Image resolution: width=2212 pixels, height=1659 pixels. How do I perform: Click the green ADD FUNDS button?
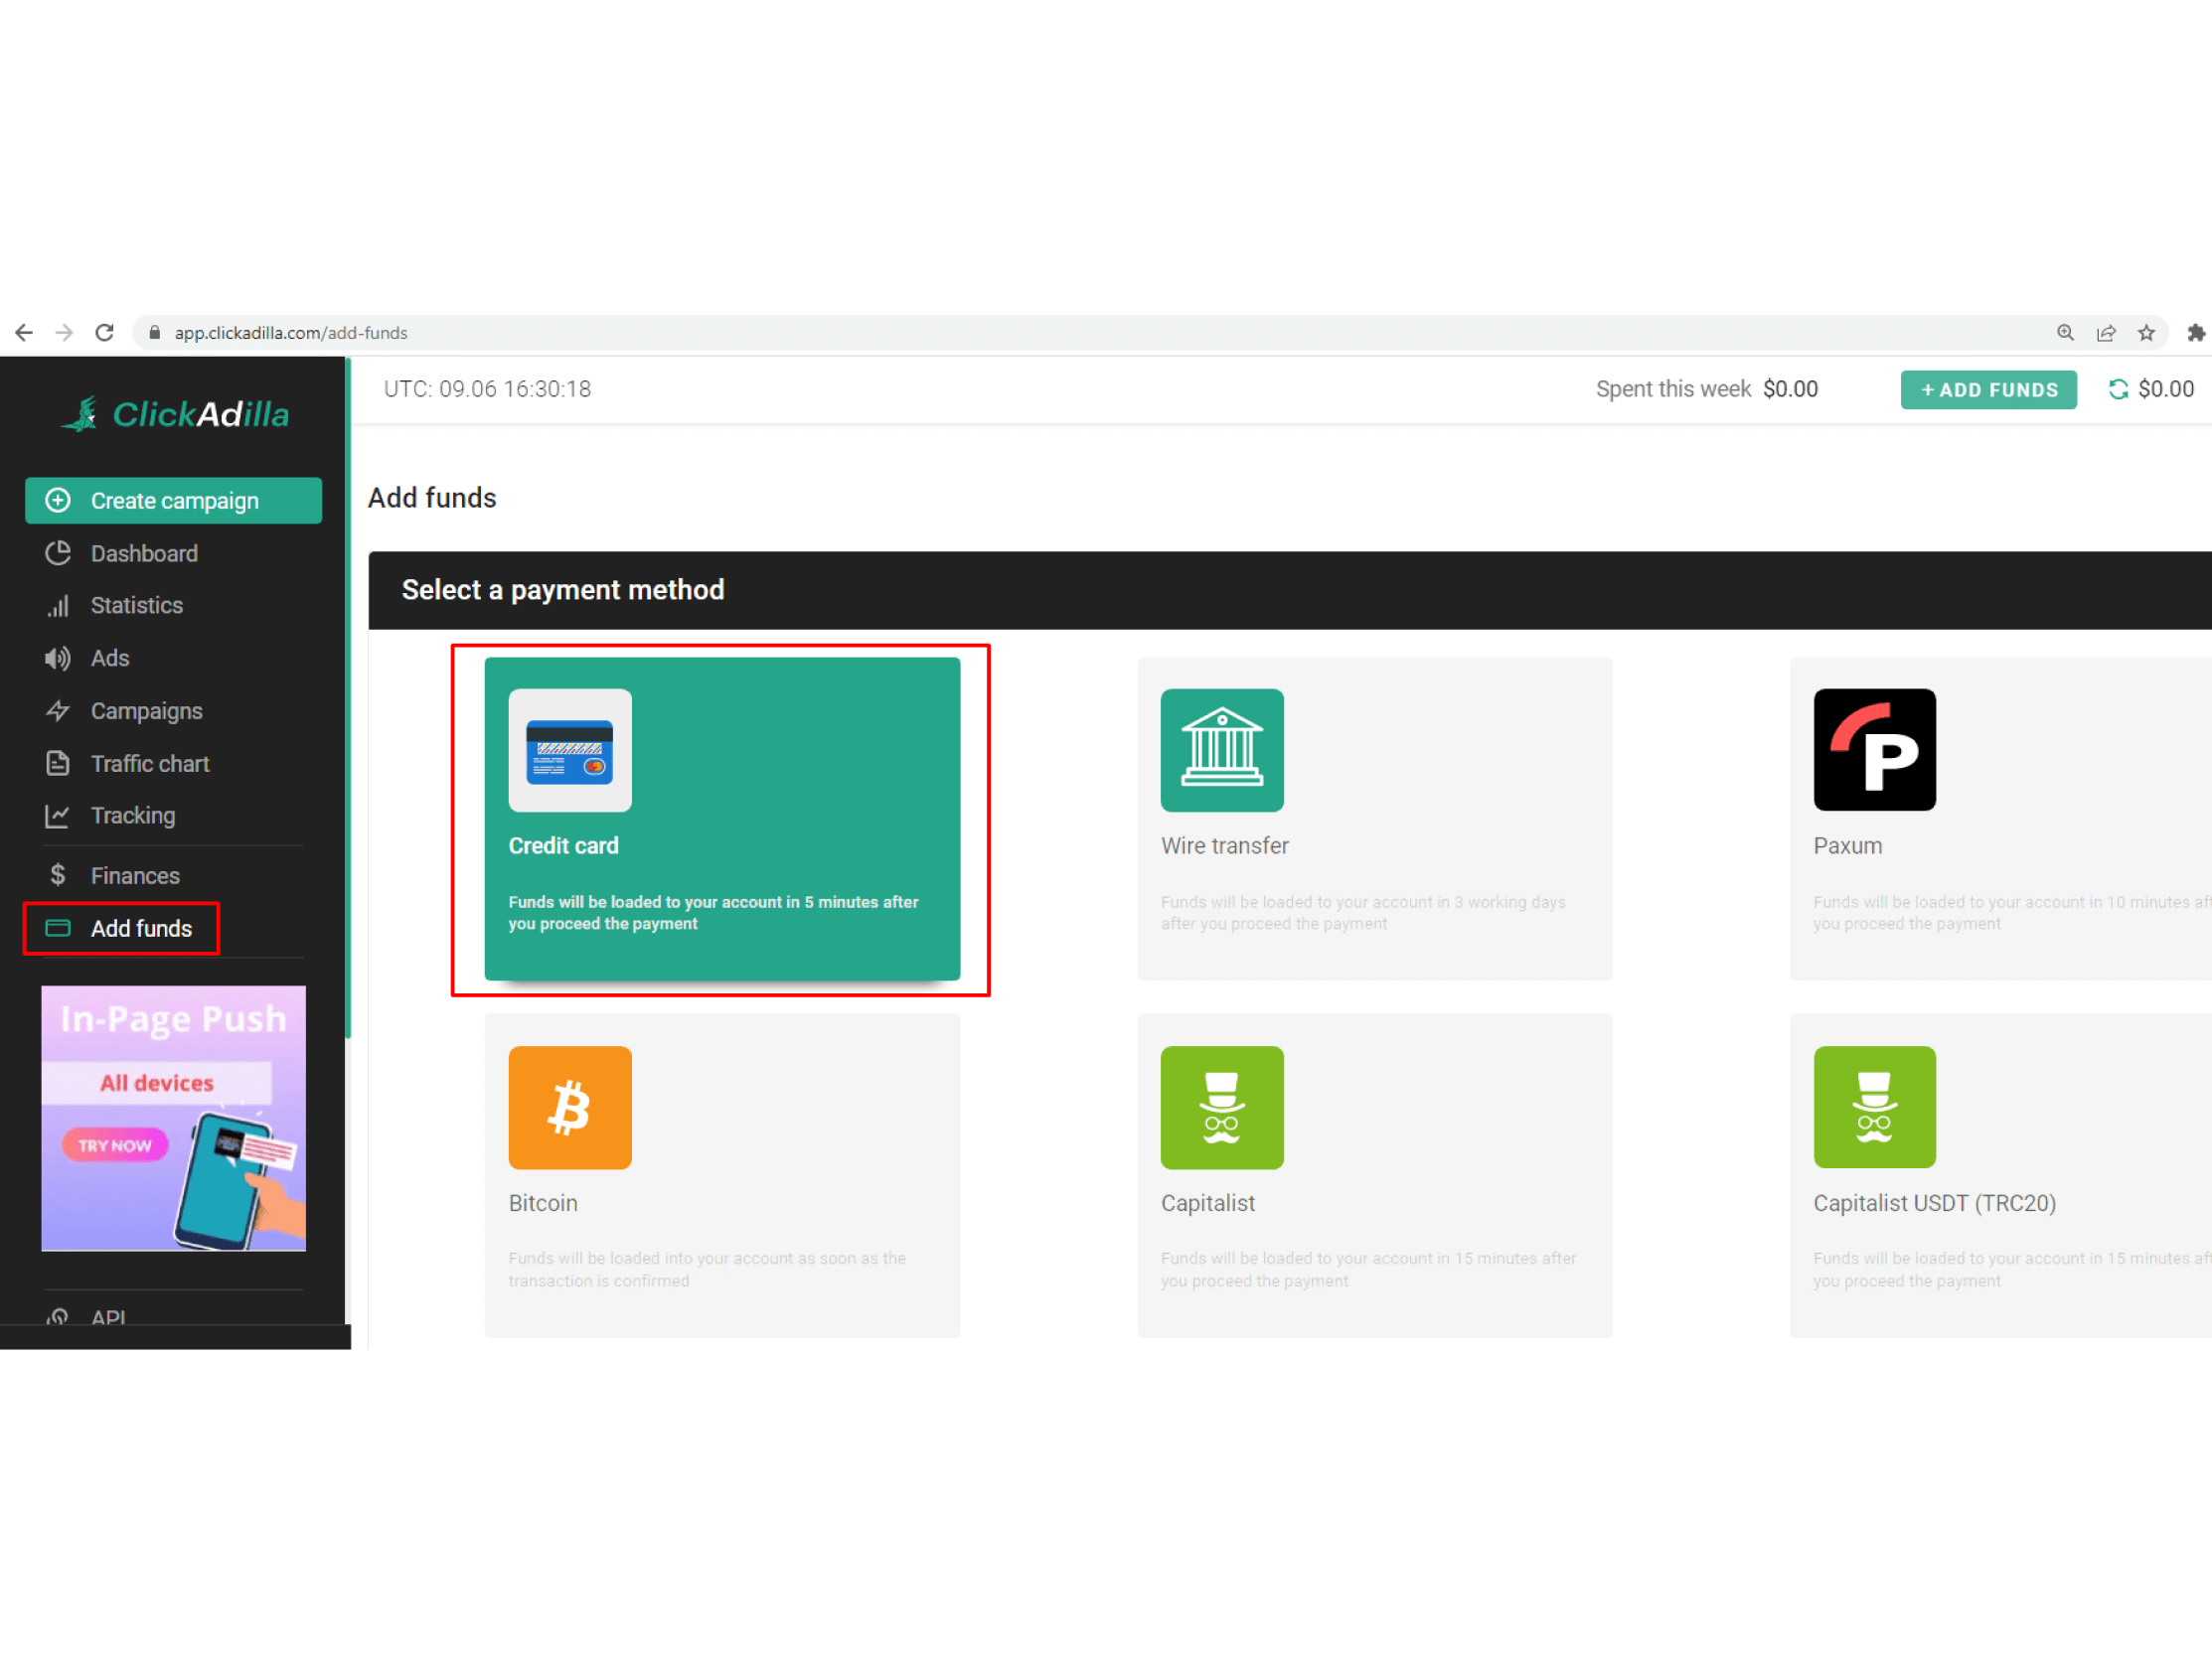click(x=1987, y=388)
